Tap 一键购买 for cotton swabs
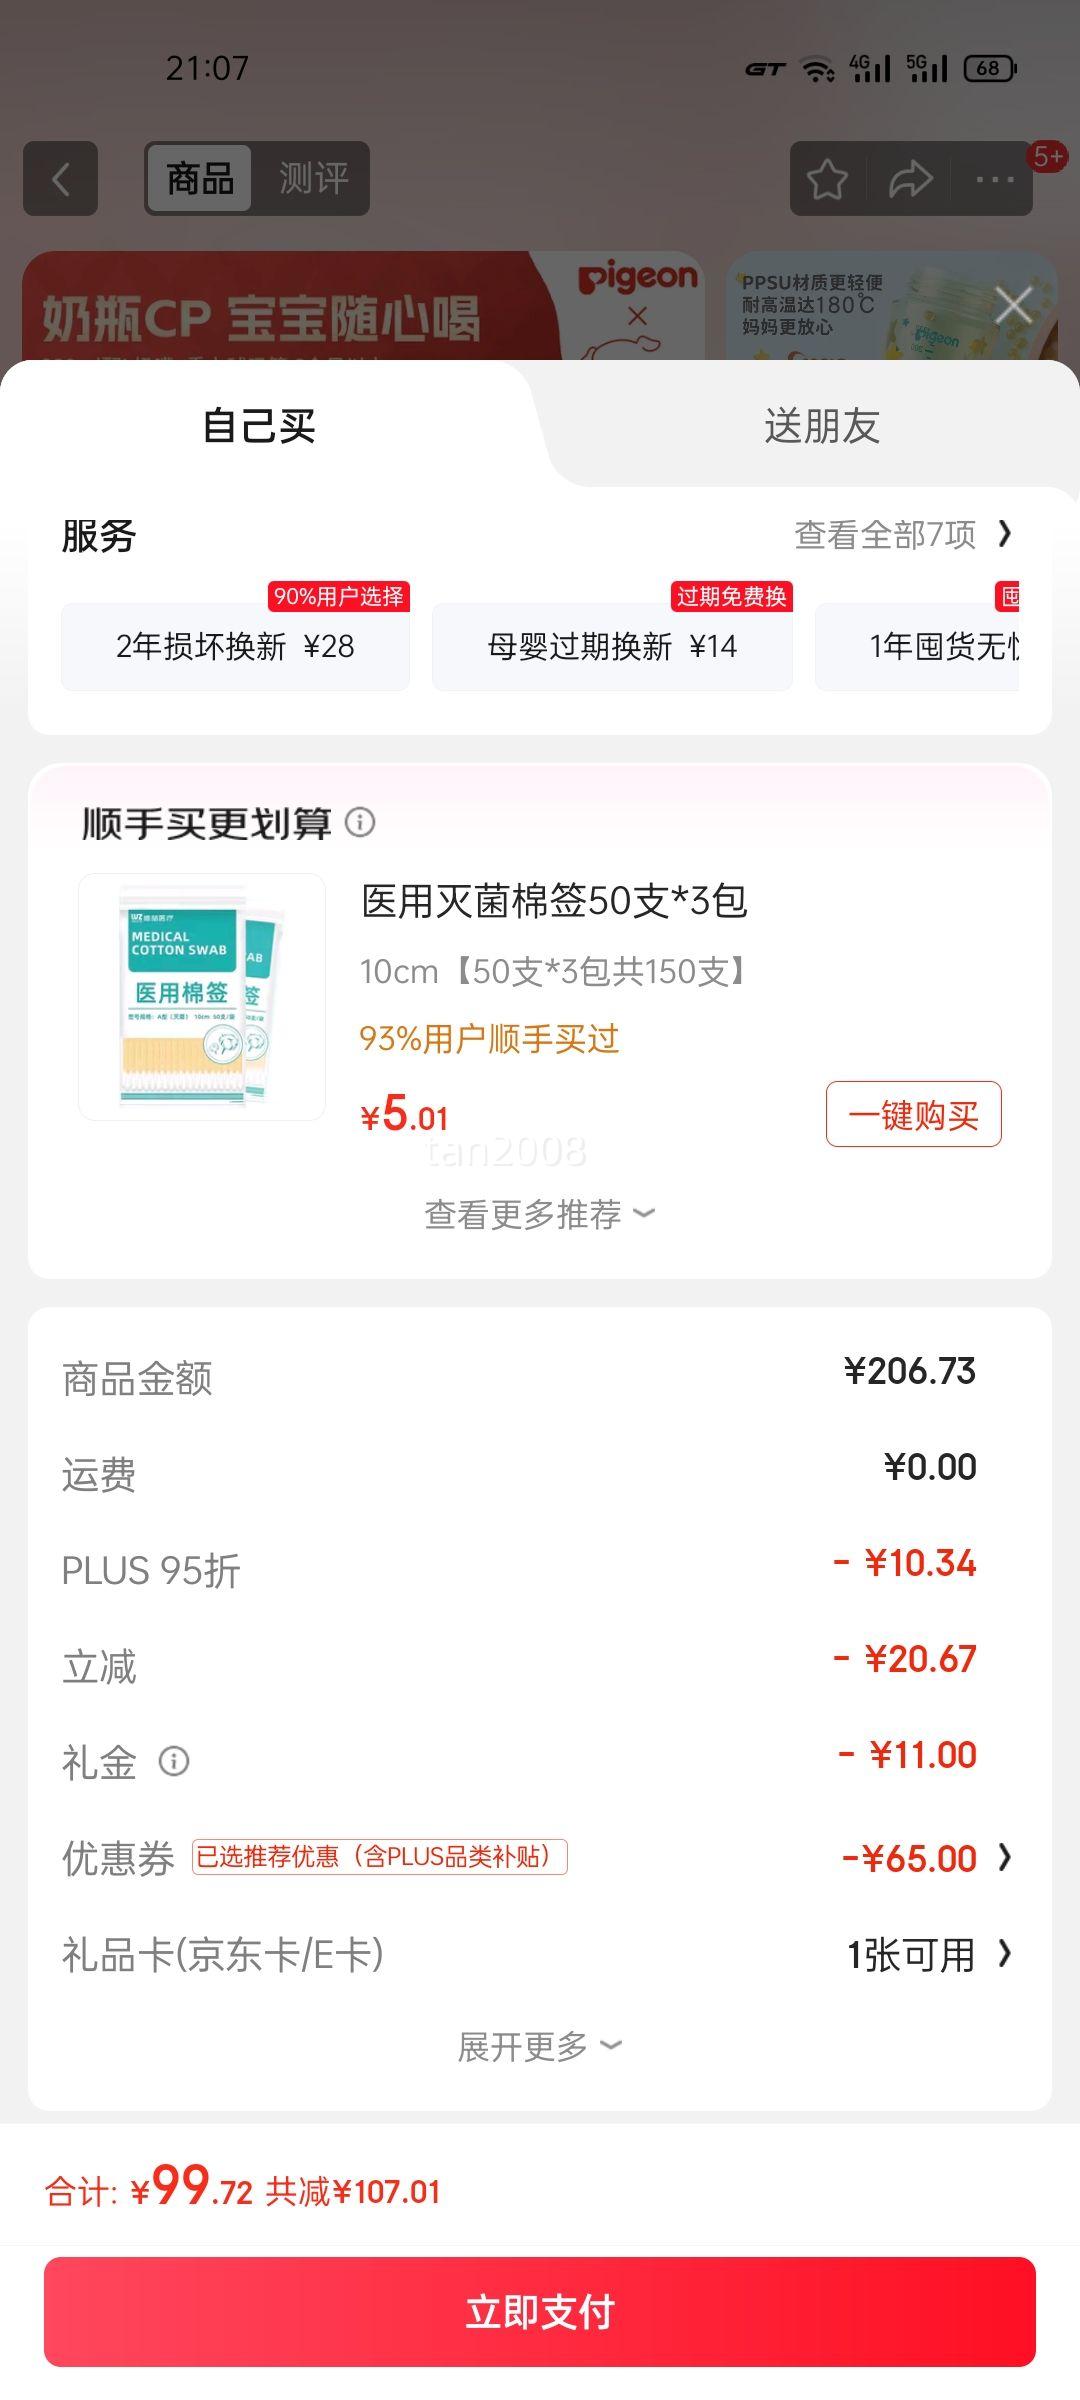 click(x=913, y=1114)
